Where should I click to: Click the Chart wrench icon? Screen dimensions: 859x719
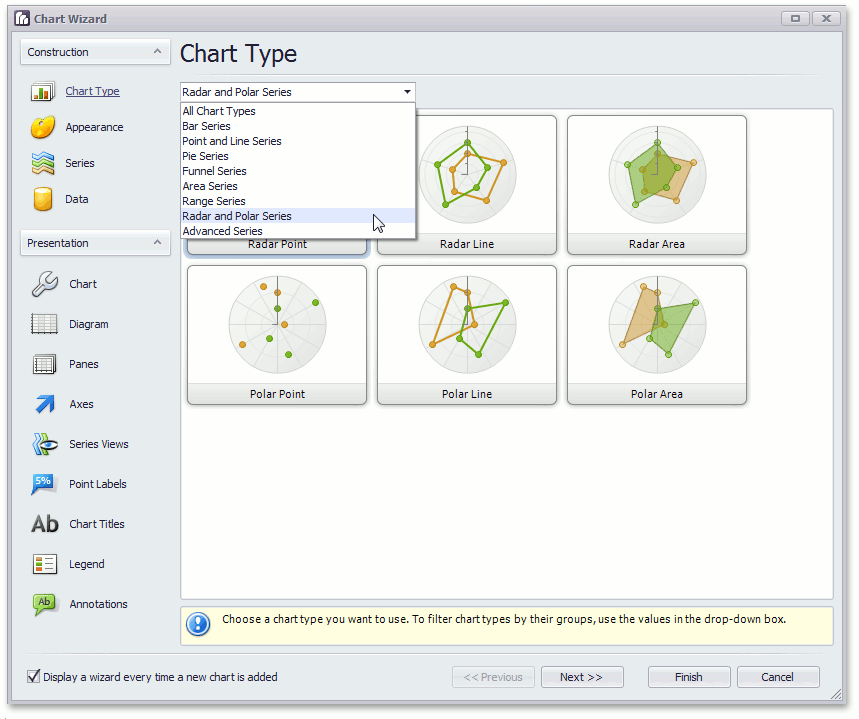click(45, 285)
